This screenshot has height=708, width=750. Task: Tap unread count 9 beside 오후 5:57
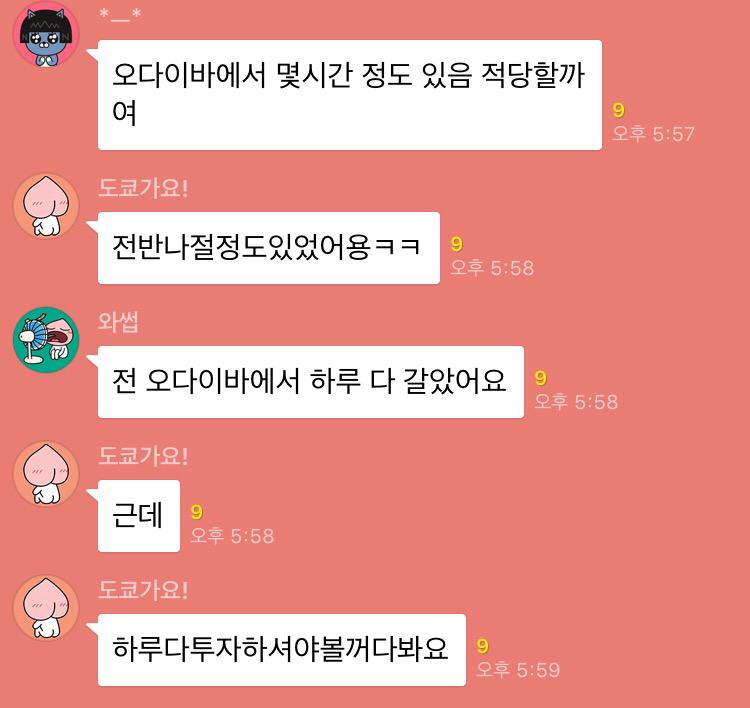click(x=618, y=111)
